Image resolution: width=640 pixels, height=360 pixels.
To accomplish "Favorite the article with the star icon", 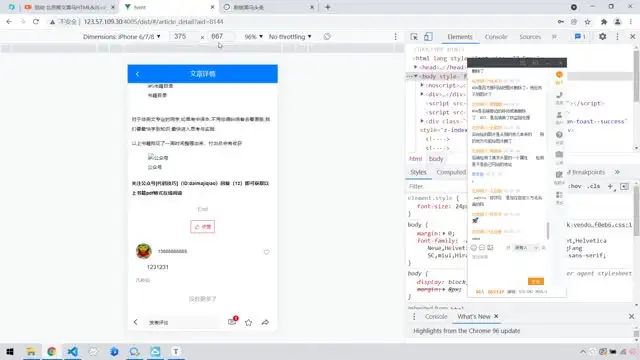I will pos(248,322).
